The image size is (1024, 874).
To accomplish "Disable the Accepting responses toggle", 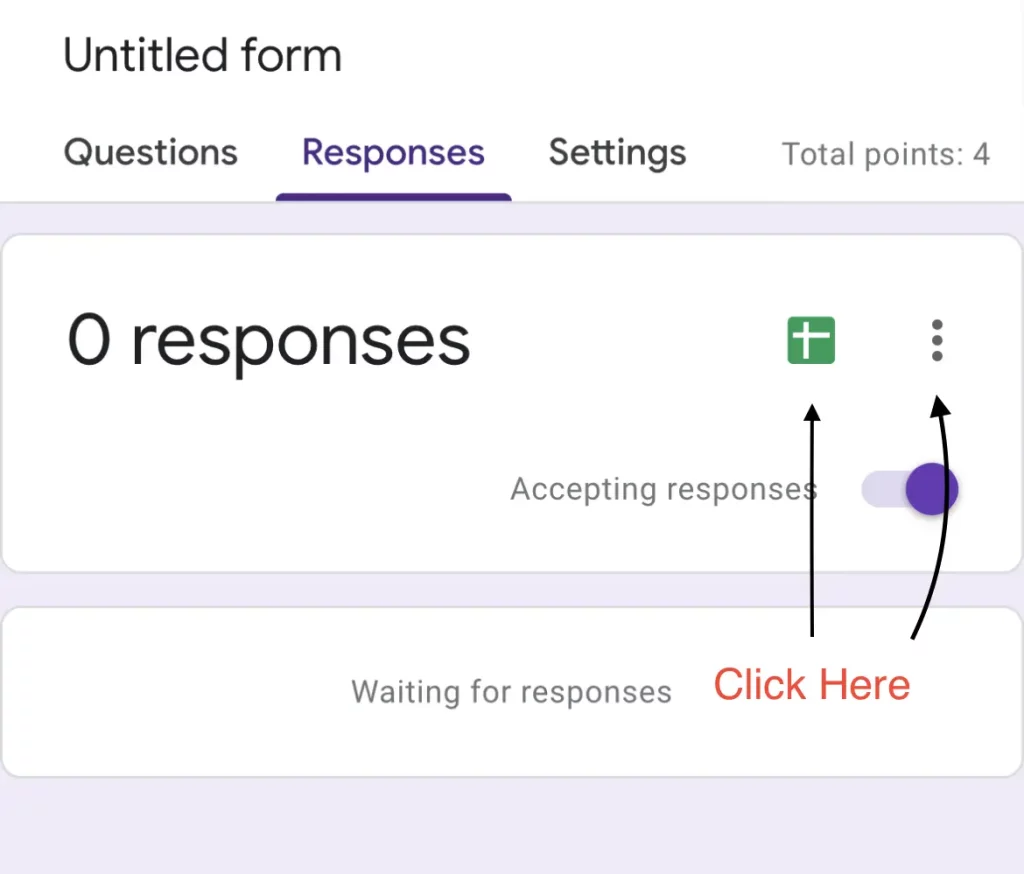I will coord(912,490).
